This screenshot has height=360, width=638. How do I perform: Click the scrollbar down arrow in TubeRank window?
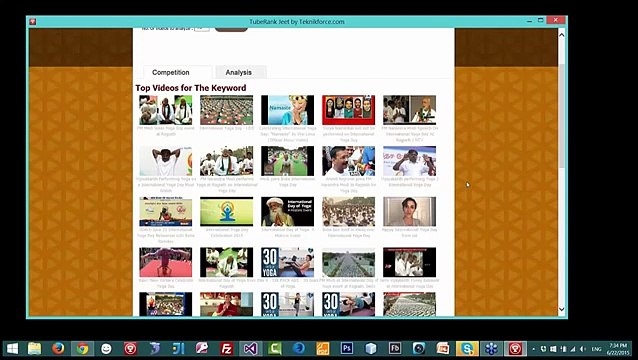tap(562, 310)
